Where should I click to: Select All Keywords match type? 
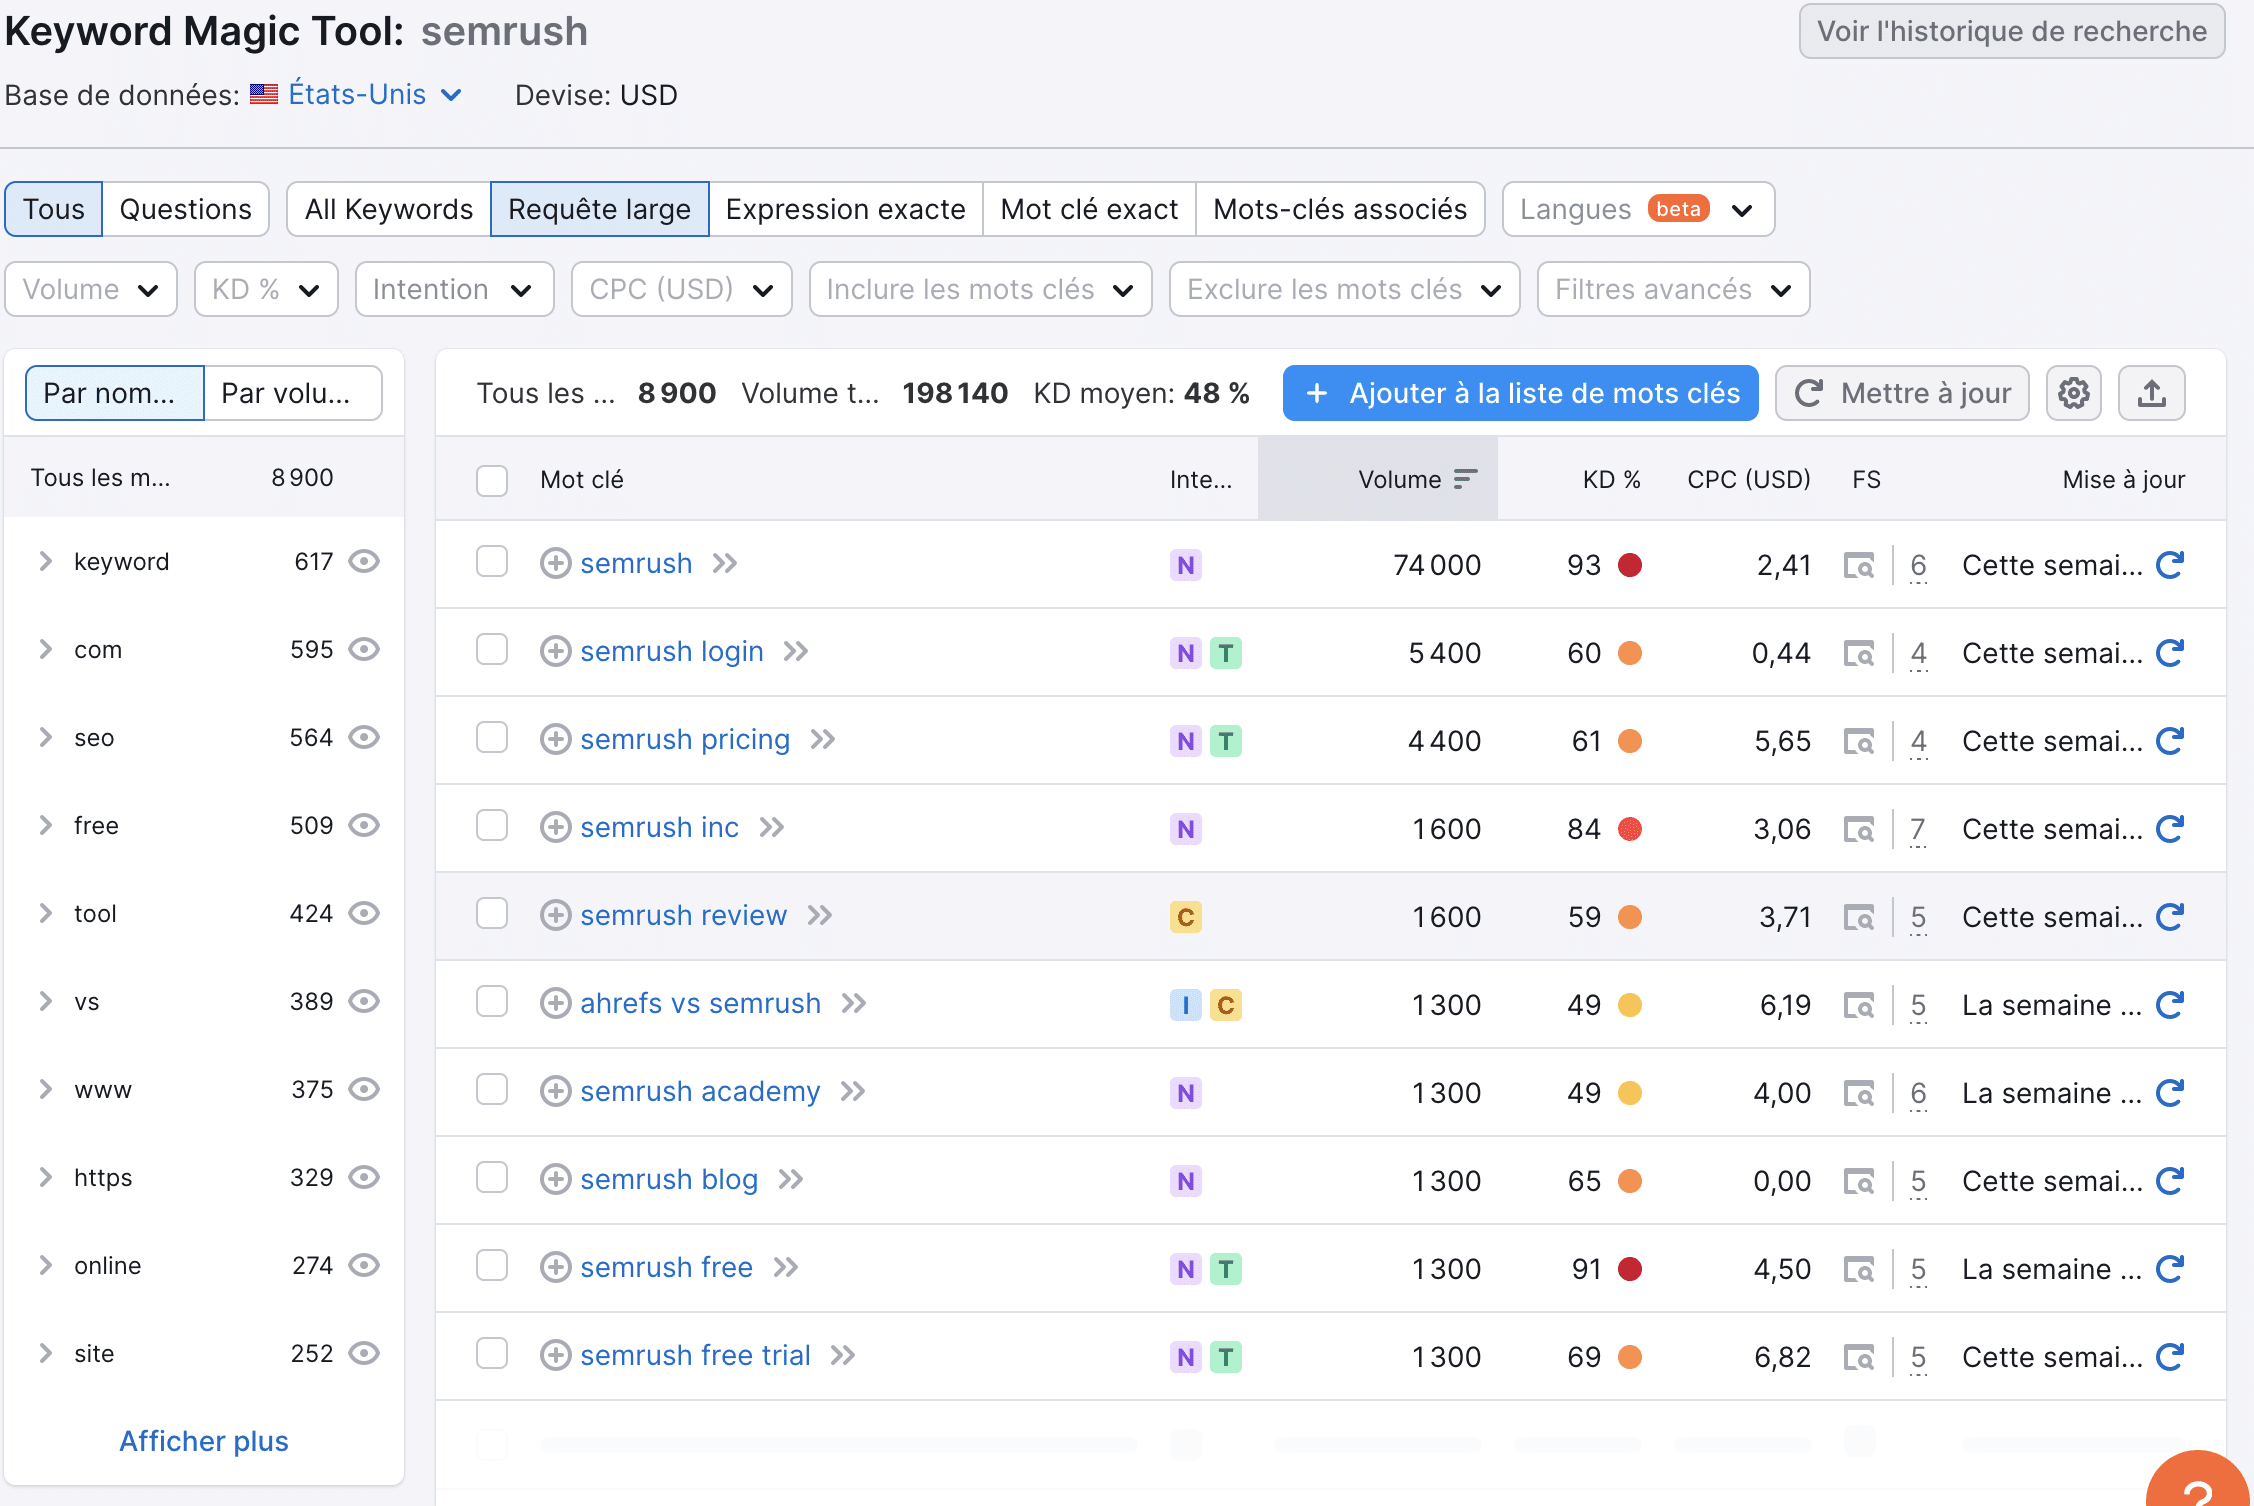coord(389,209)
